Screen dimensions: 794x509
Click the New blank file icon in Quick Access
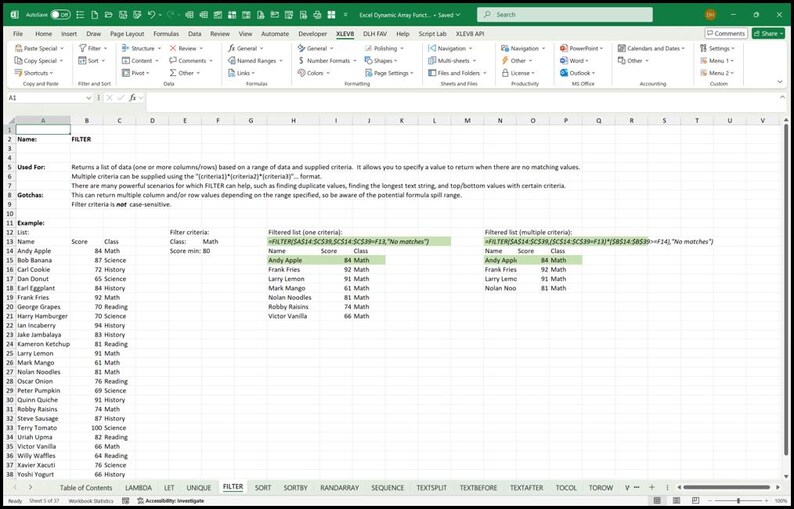pos(94,15)
